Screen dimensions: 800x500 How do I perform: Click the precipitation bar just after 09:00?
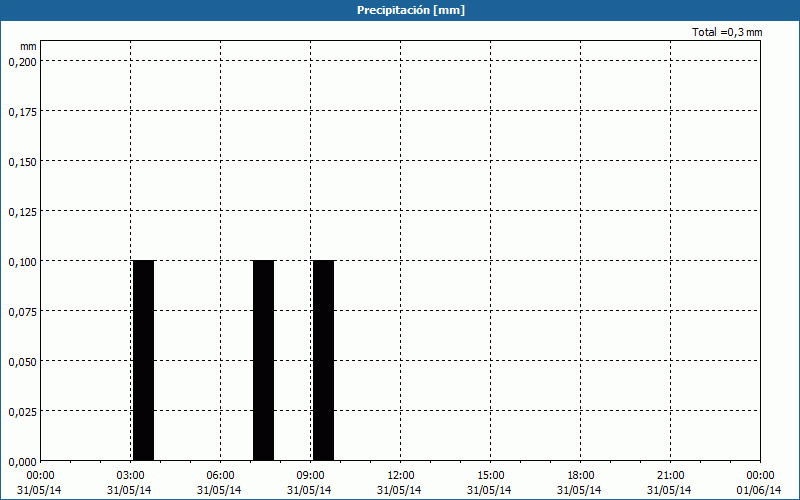click(323, 360)
